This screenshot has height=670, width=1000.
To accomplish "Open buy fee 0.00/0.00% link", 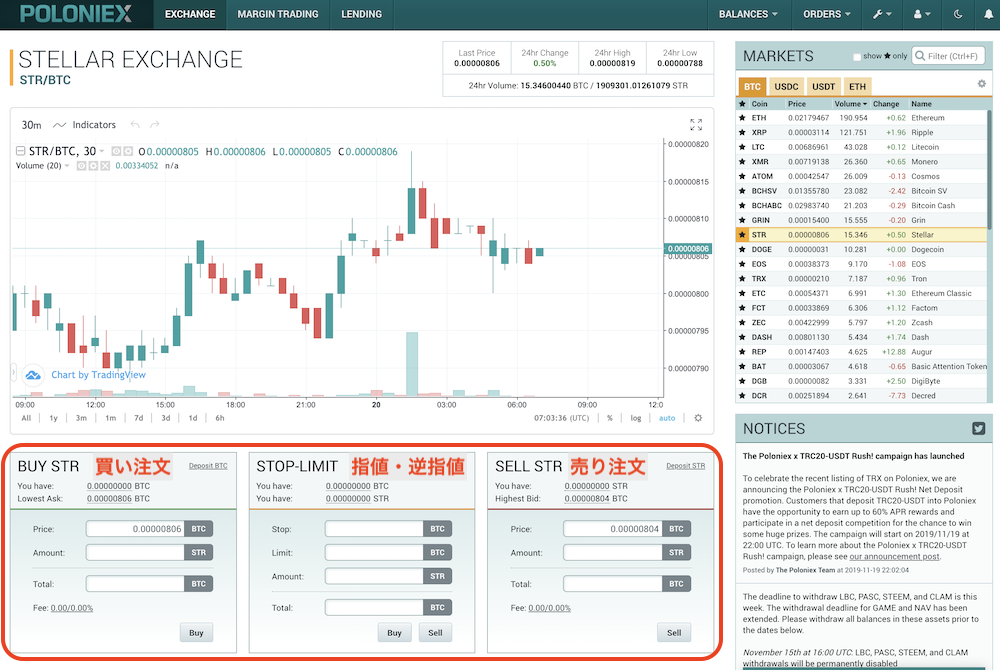I will click(x=71, y=608).
